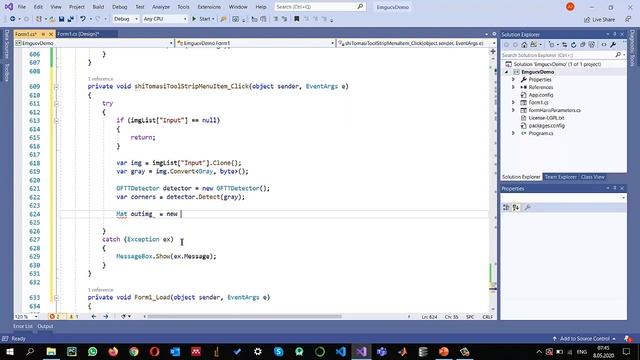Open the EmgucvDemo.Form1 type dropdown
The image size is (640, 360).
click(x=256, y=43)
